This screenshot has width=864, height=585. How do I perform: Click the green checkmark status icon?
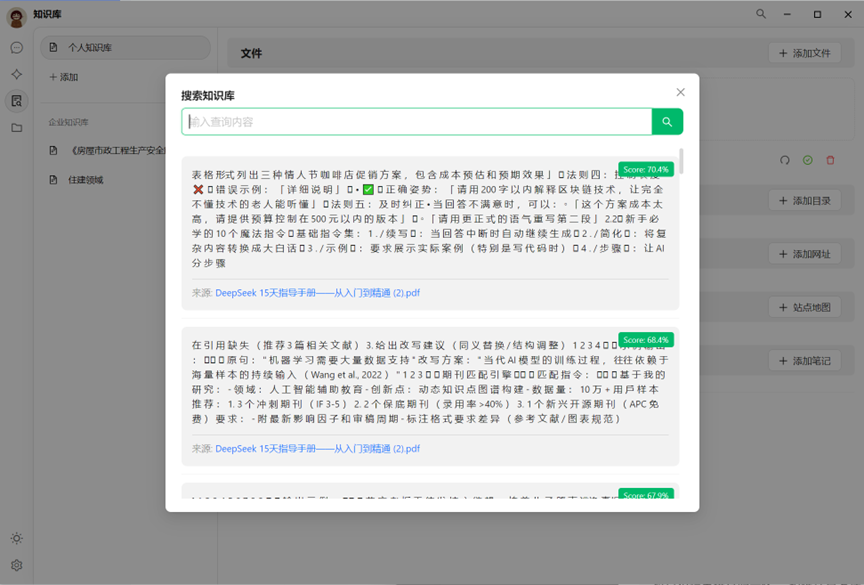click(807, 160)
